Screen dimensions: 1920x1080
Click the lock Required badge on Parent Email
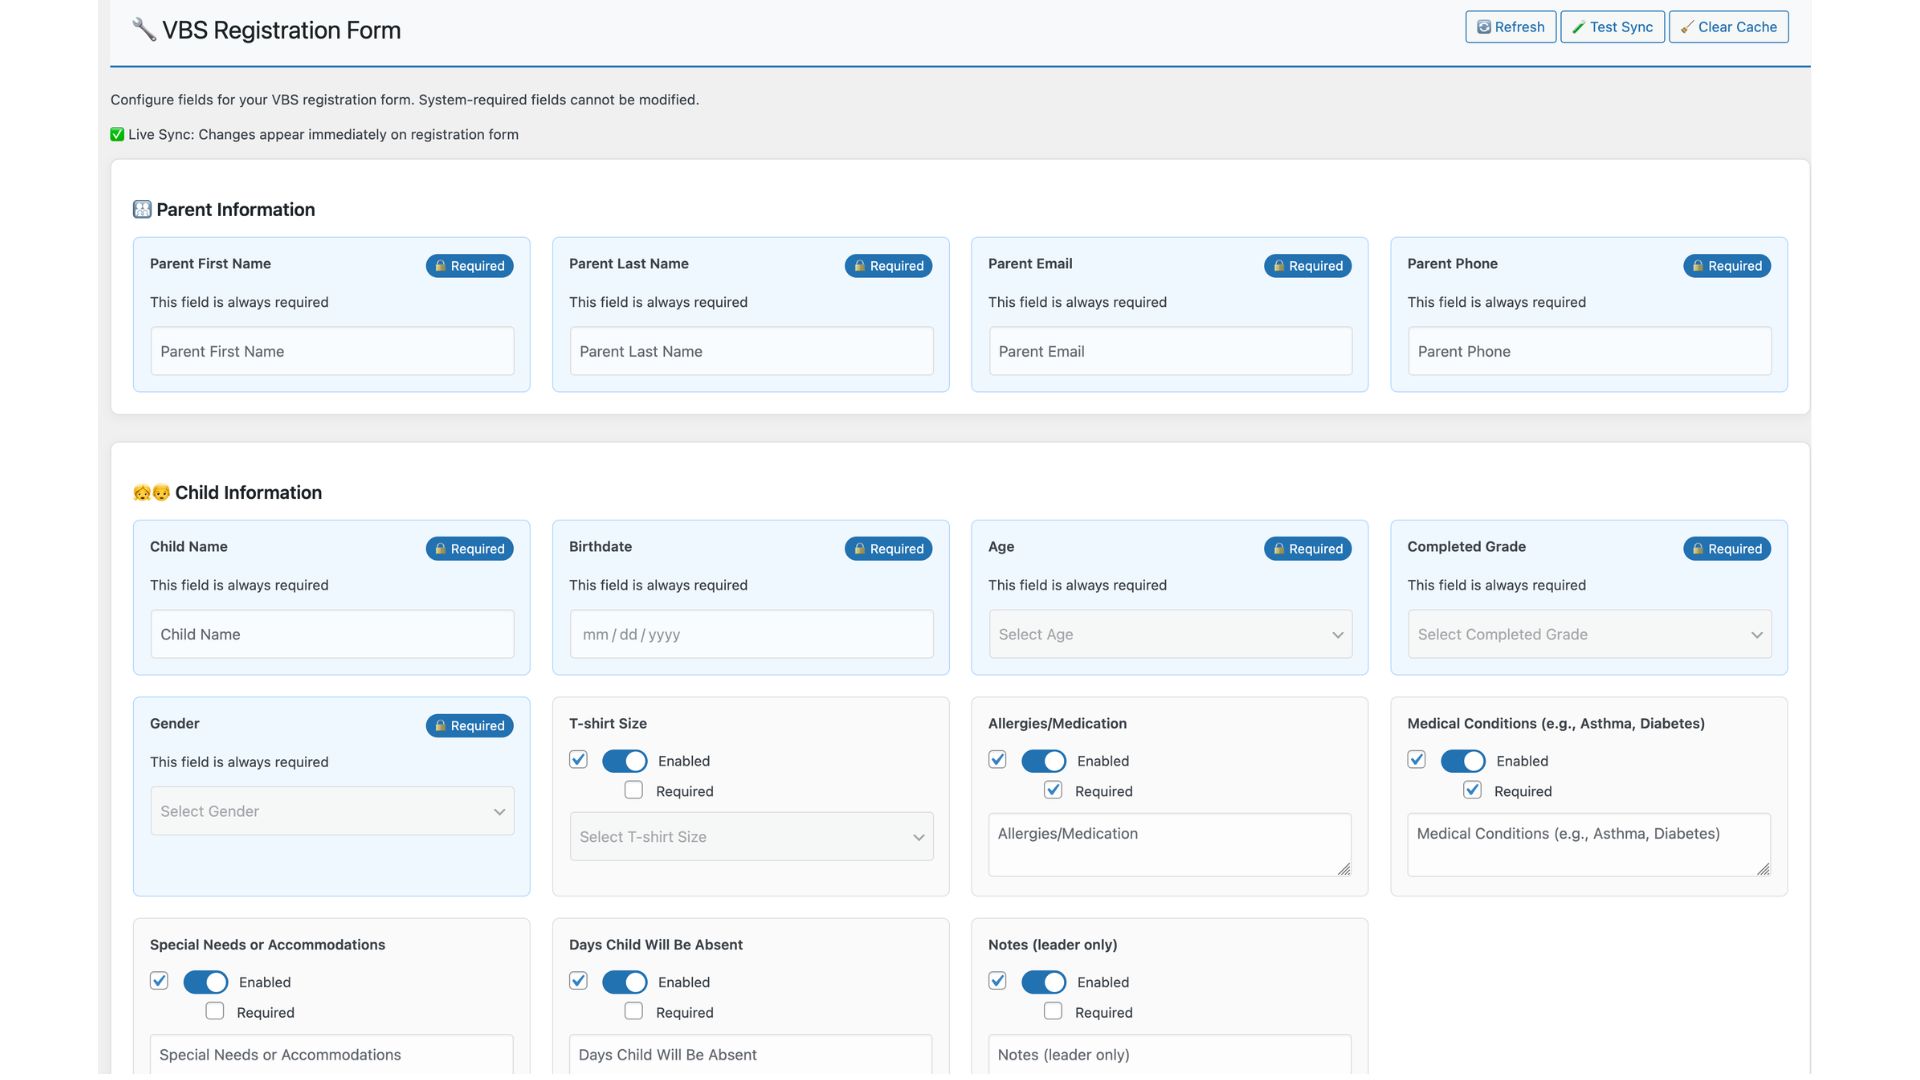click(x=1307, y=266)
